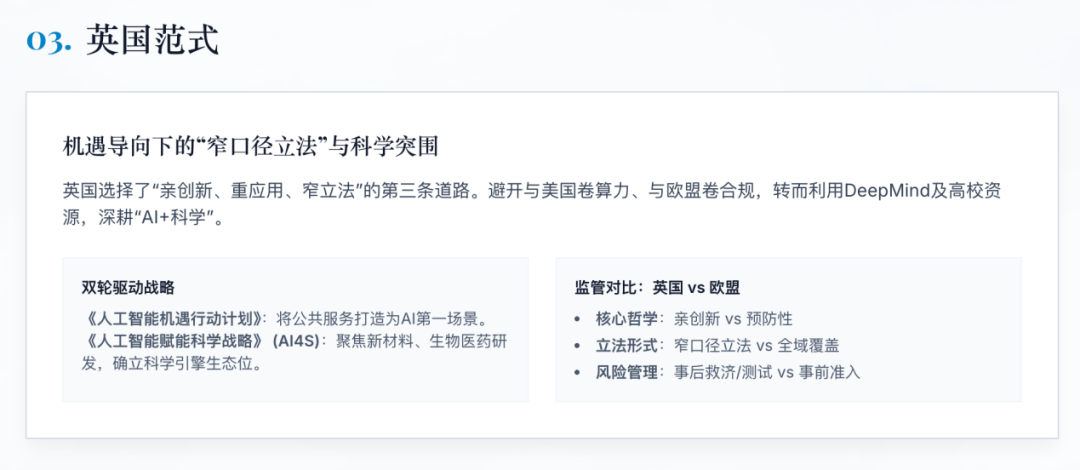The image size is (1080, 470).
Task: Click the bullet dot before 核心哲学
Action: click(x=578, y=319)
